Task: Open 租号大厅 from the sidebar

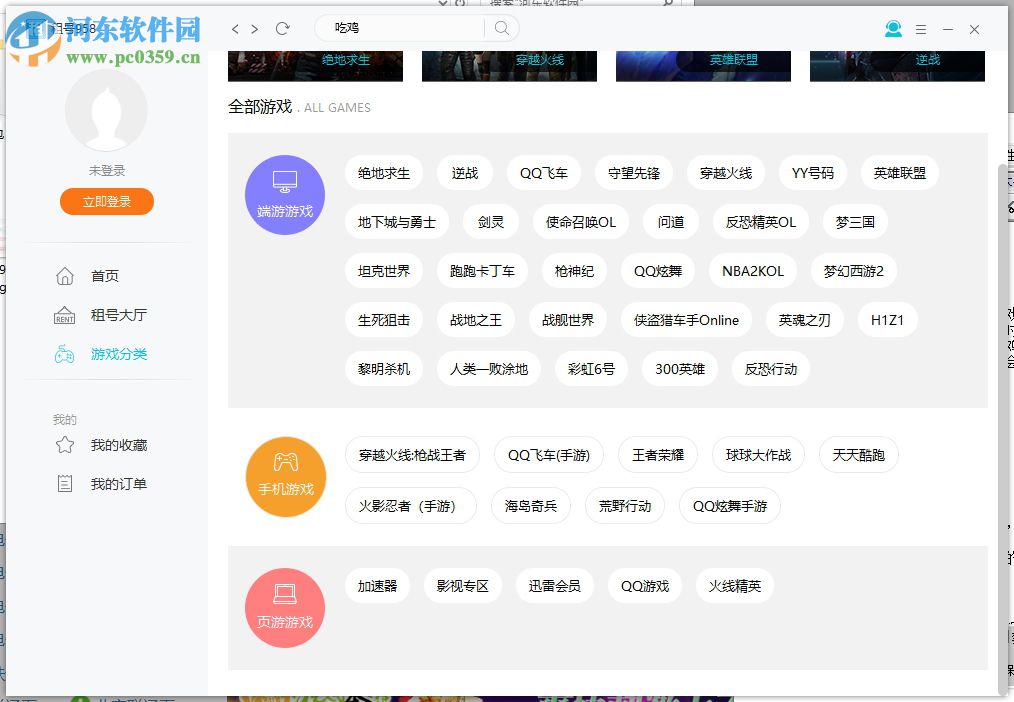Action: tap(115, 315)
